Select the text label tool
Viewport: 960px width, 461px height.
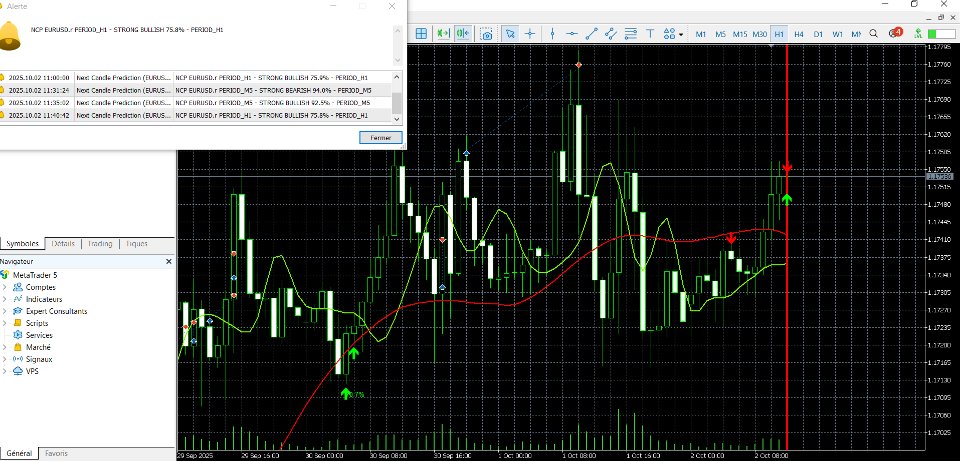(650, 34)
